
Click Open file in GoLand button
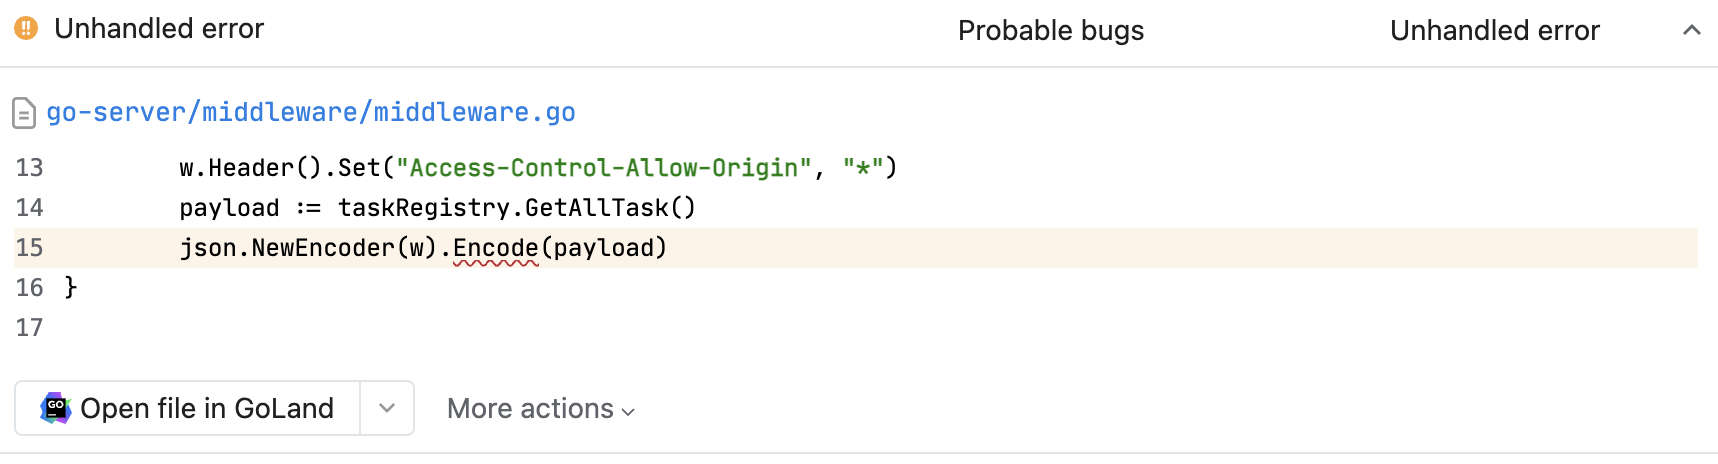(x=188, y=408)
